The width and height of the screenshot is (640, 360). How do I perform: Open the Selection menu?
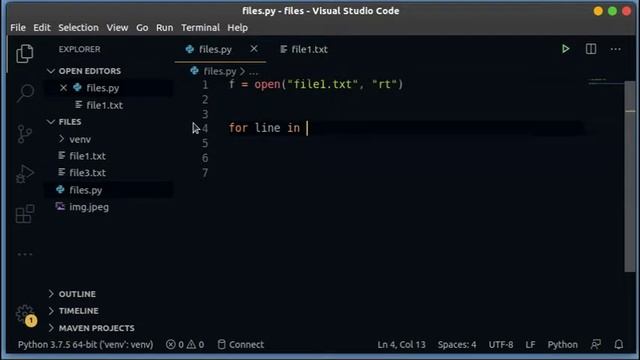click(78, 27)
